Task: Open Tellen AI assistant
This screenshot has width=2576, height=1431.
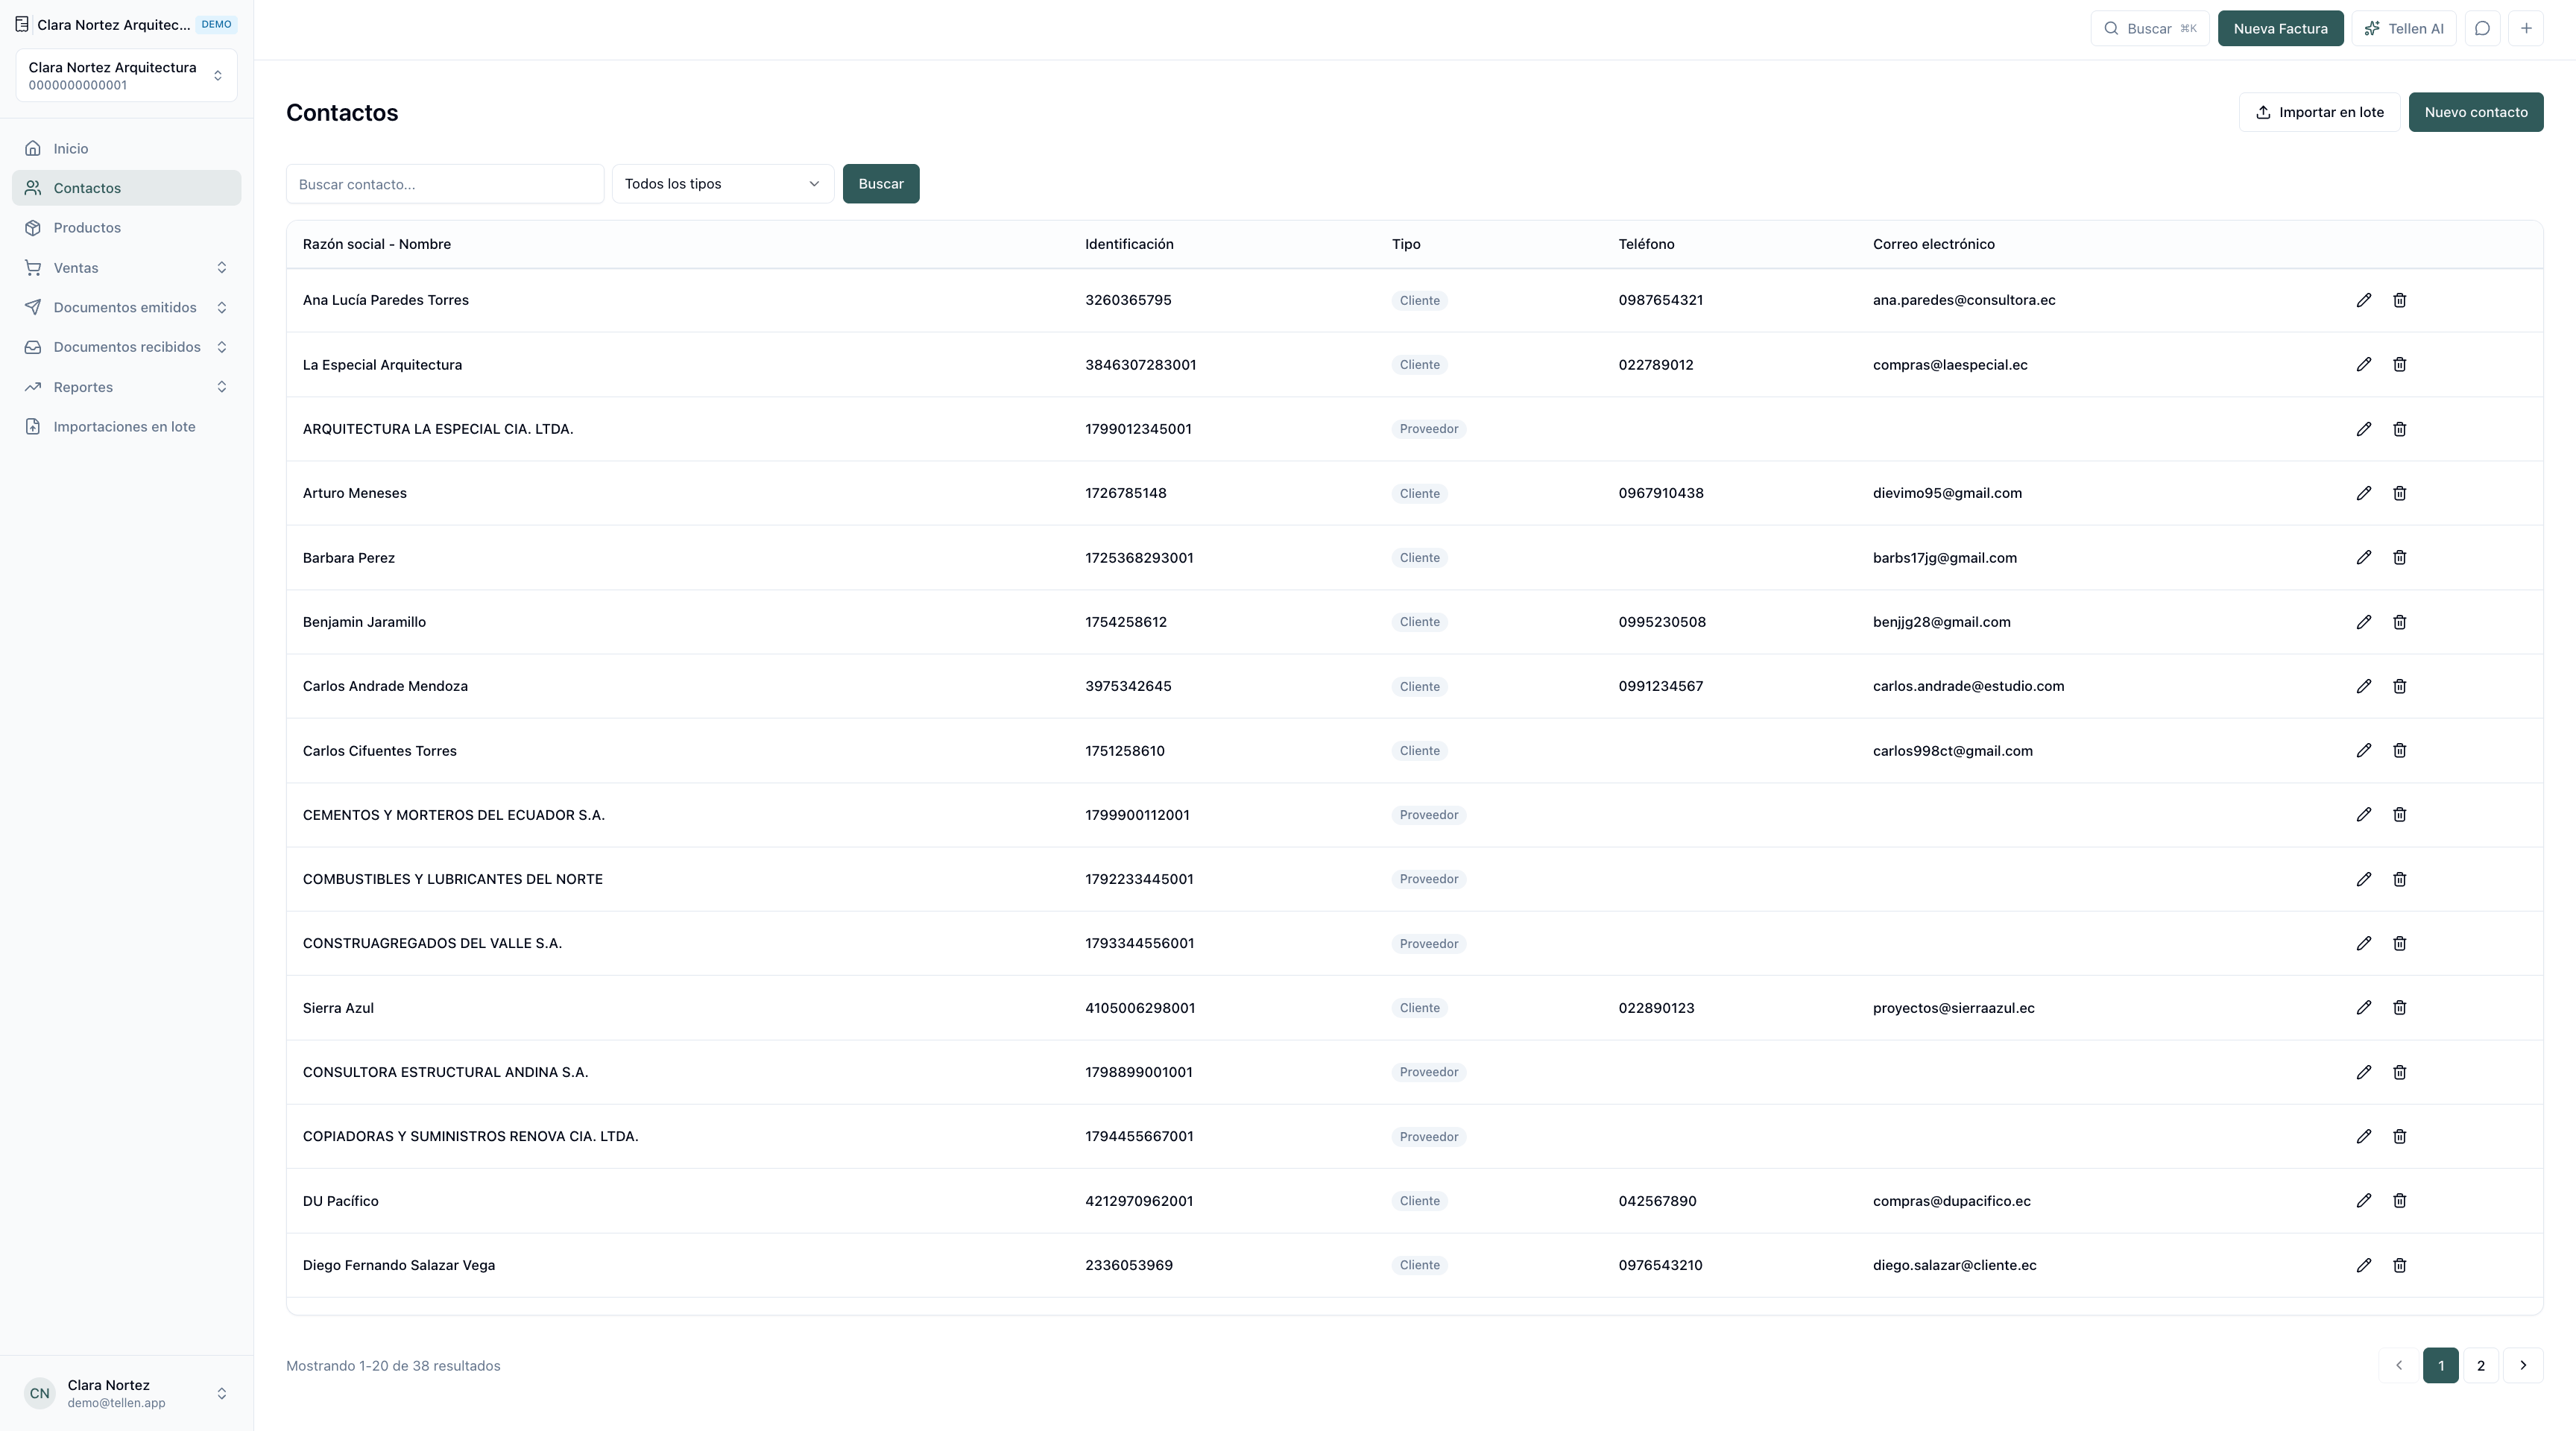Action: 2403,28
